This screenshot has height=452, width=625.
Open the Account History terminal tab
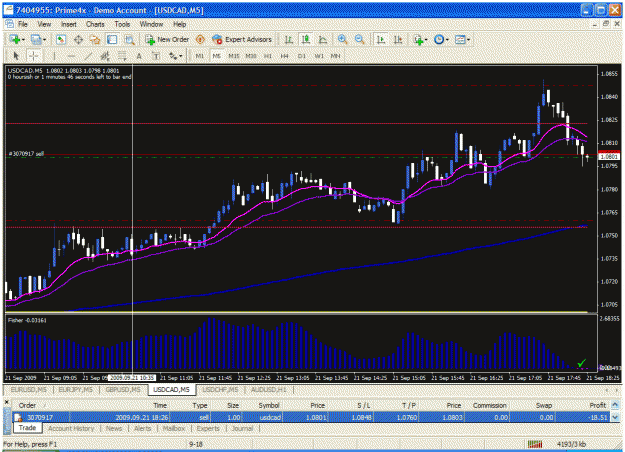(x=71, y=428)
